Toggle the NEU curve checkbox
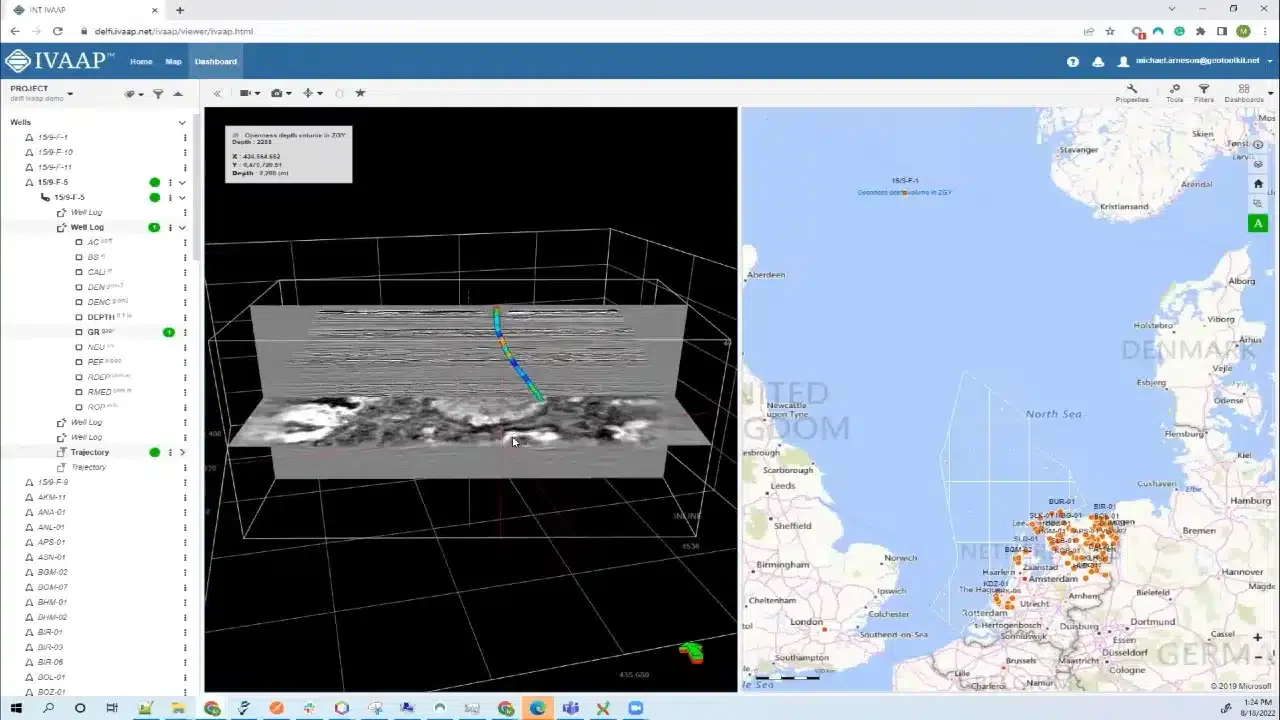Image resolution: width=1280 pixels, height=720 pixels. tap(80, 347)
